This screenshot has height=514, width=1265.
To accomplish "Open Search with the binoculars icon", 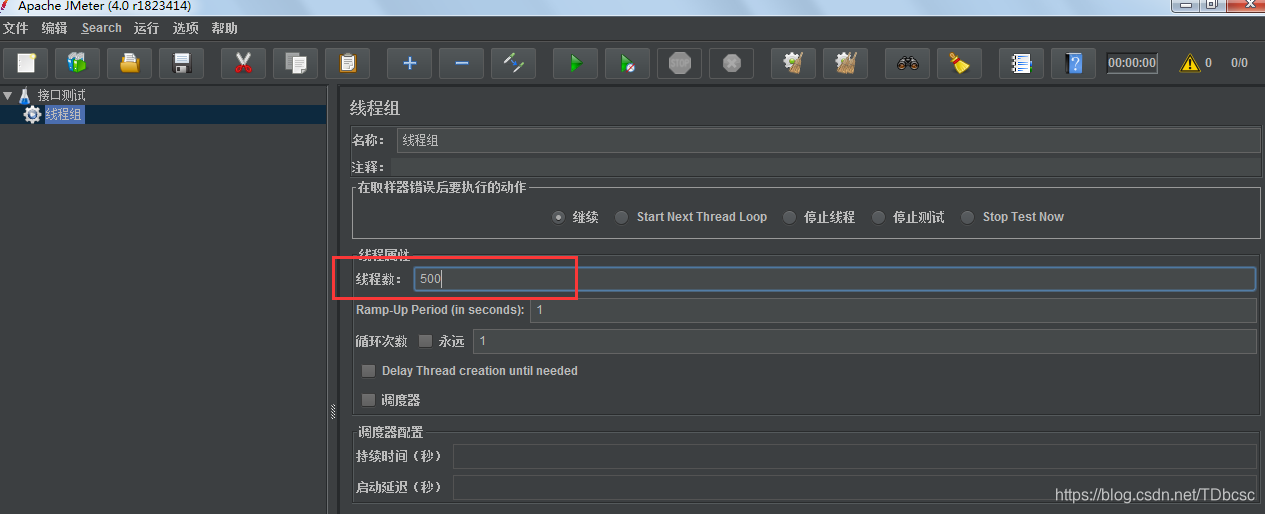I will pyautogui.click(x=908, y=63).
